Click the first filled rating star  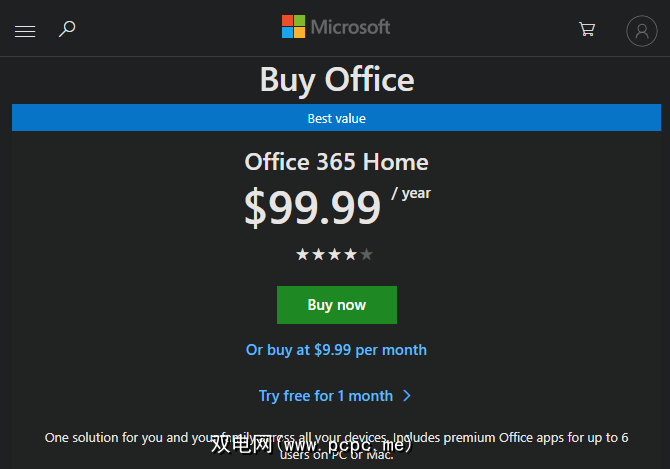[302, 254]
